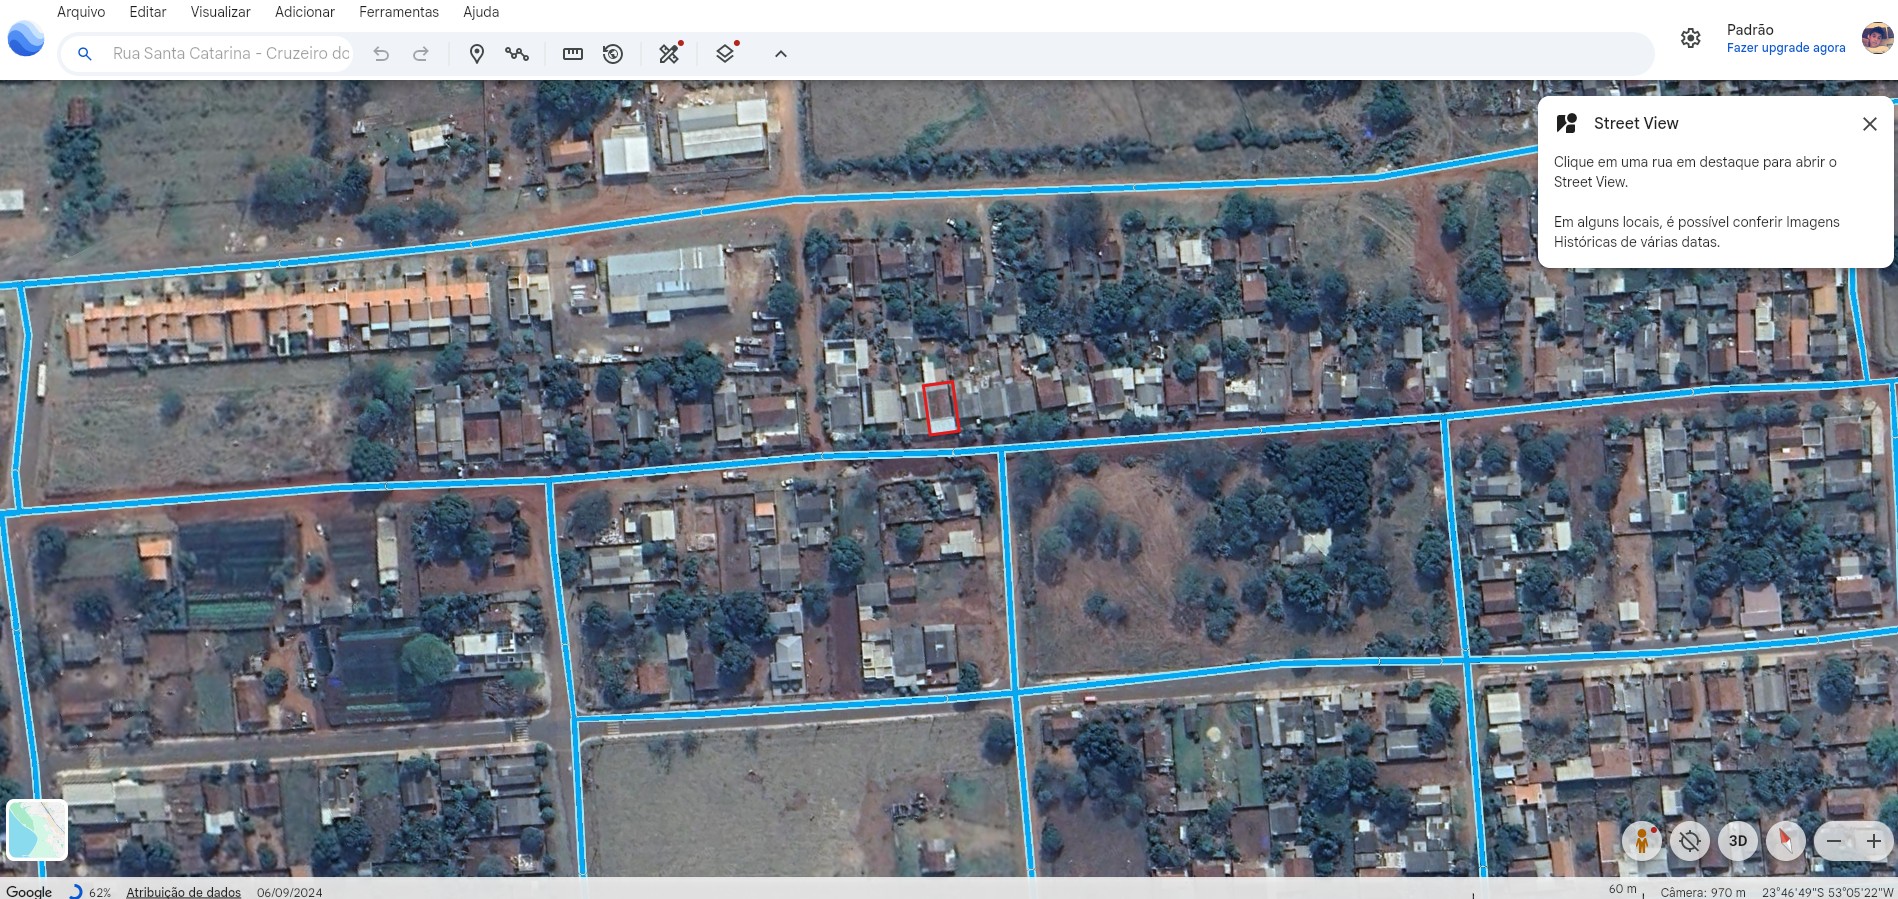Click the coordinates readout in status bar
Image resolution: width=1898 pixels, height=899 pixels.
[x=1828, y=892]
